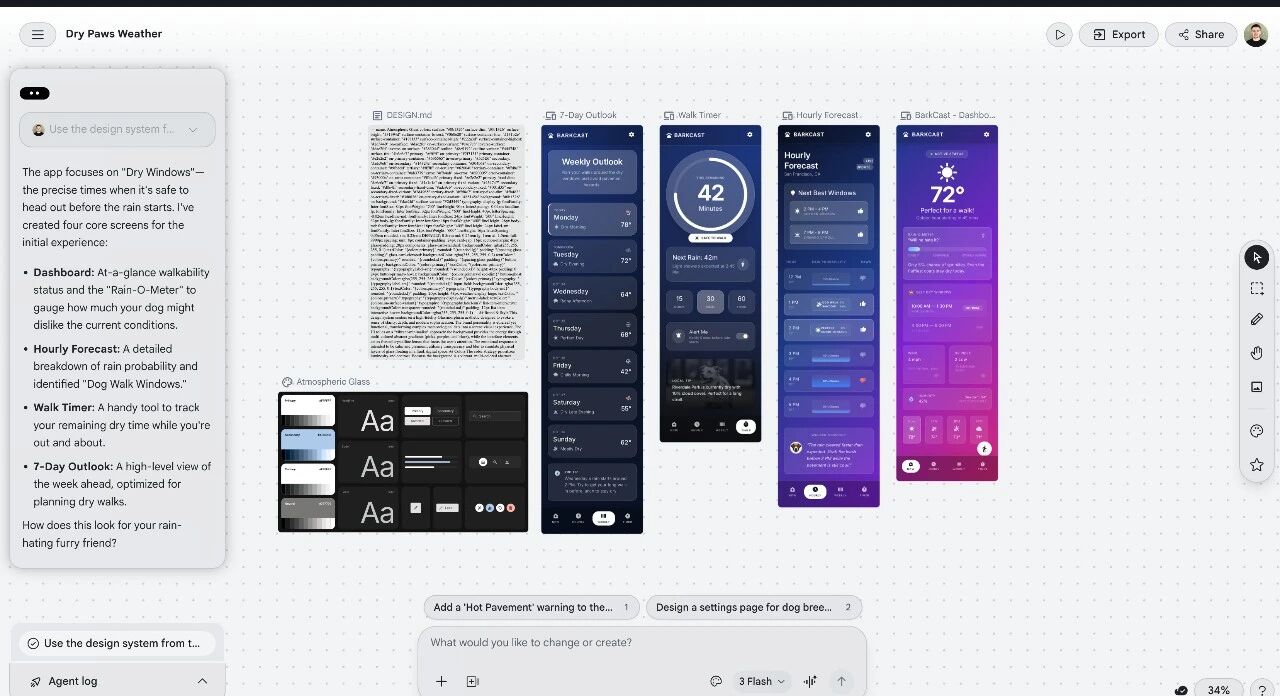Click the Export button
This screenshot has height=696, width=1280.
(1119, 34)
